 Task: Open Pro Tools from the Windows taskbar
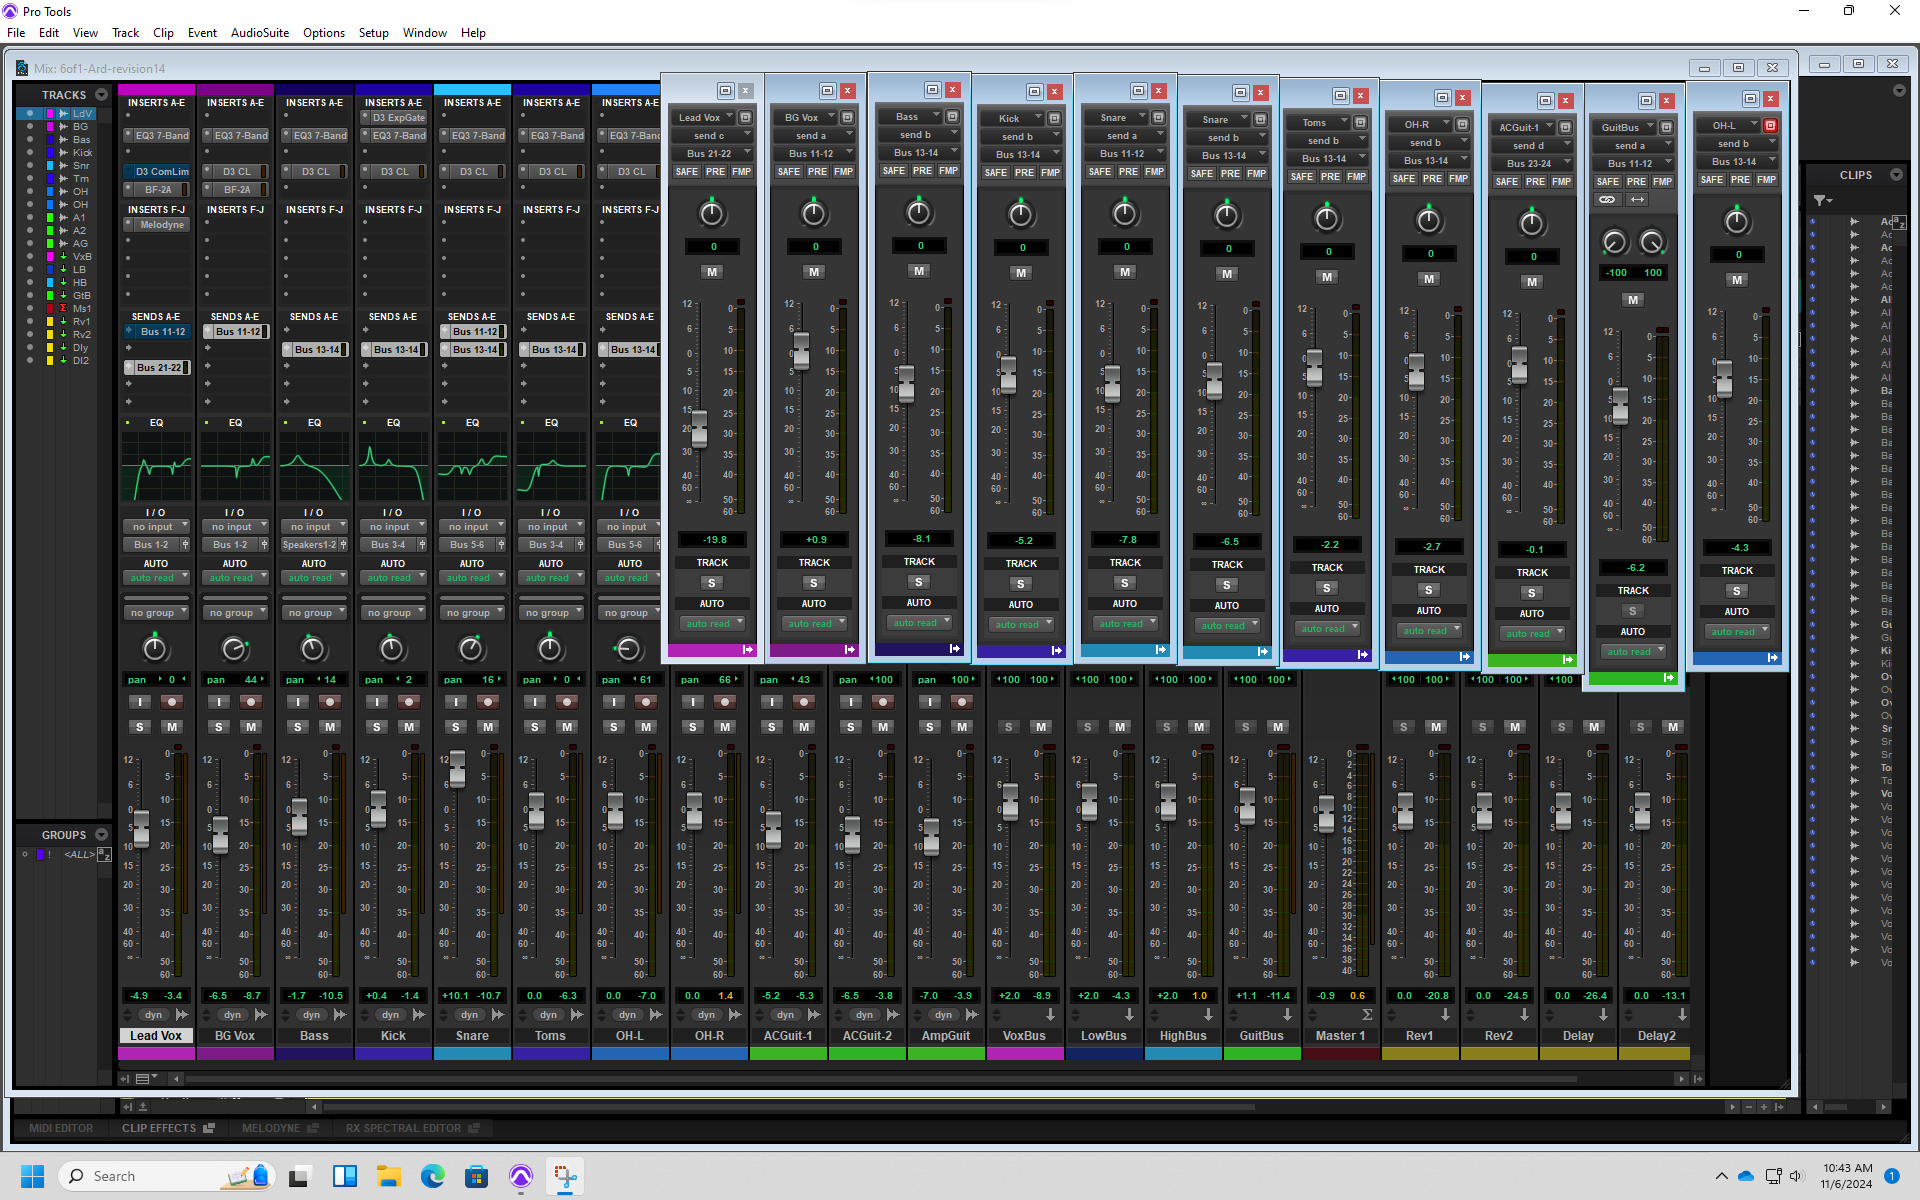click(x=521, y=1176)
